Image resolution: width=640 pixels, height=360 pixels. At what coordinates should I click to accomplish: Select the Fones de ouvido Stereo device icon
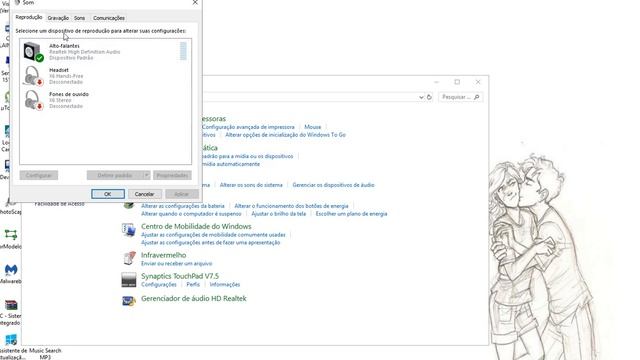click(33, 100)
